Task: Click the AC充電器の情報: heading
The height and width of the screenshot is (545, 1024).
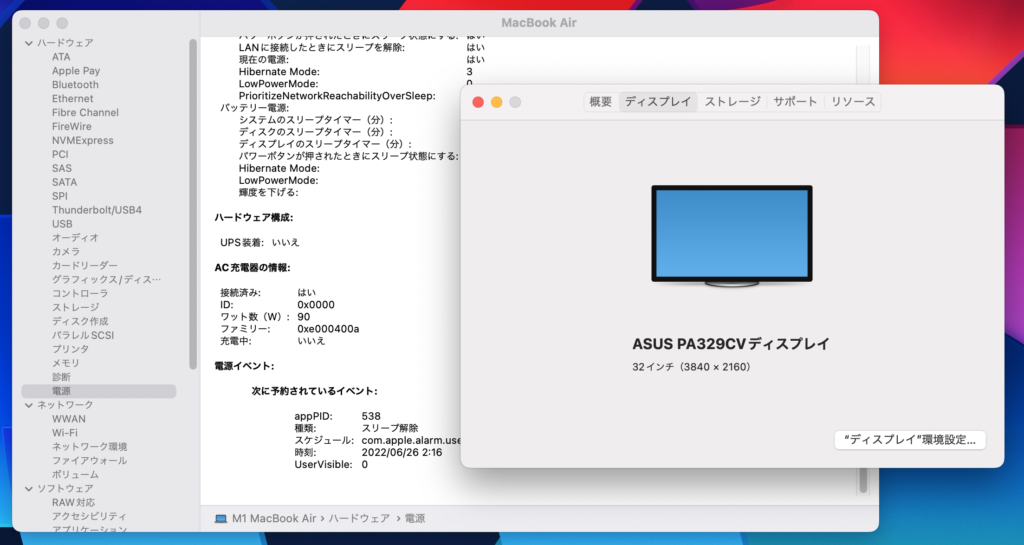Action: click(x=252, y=268)
